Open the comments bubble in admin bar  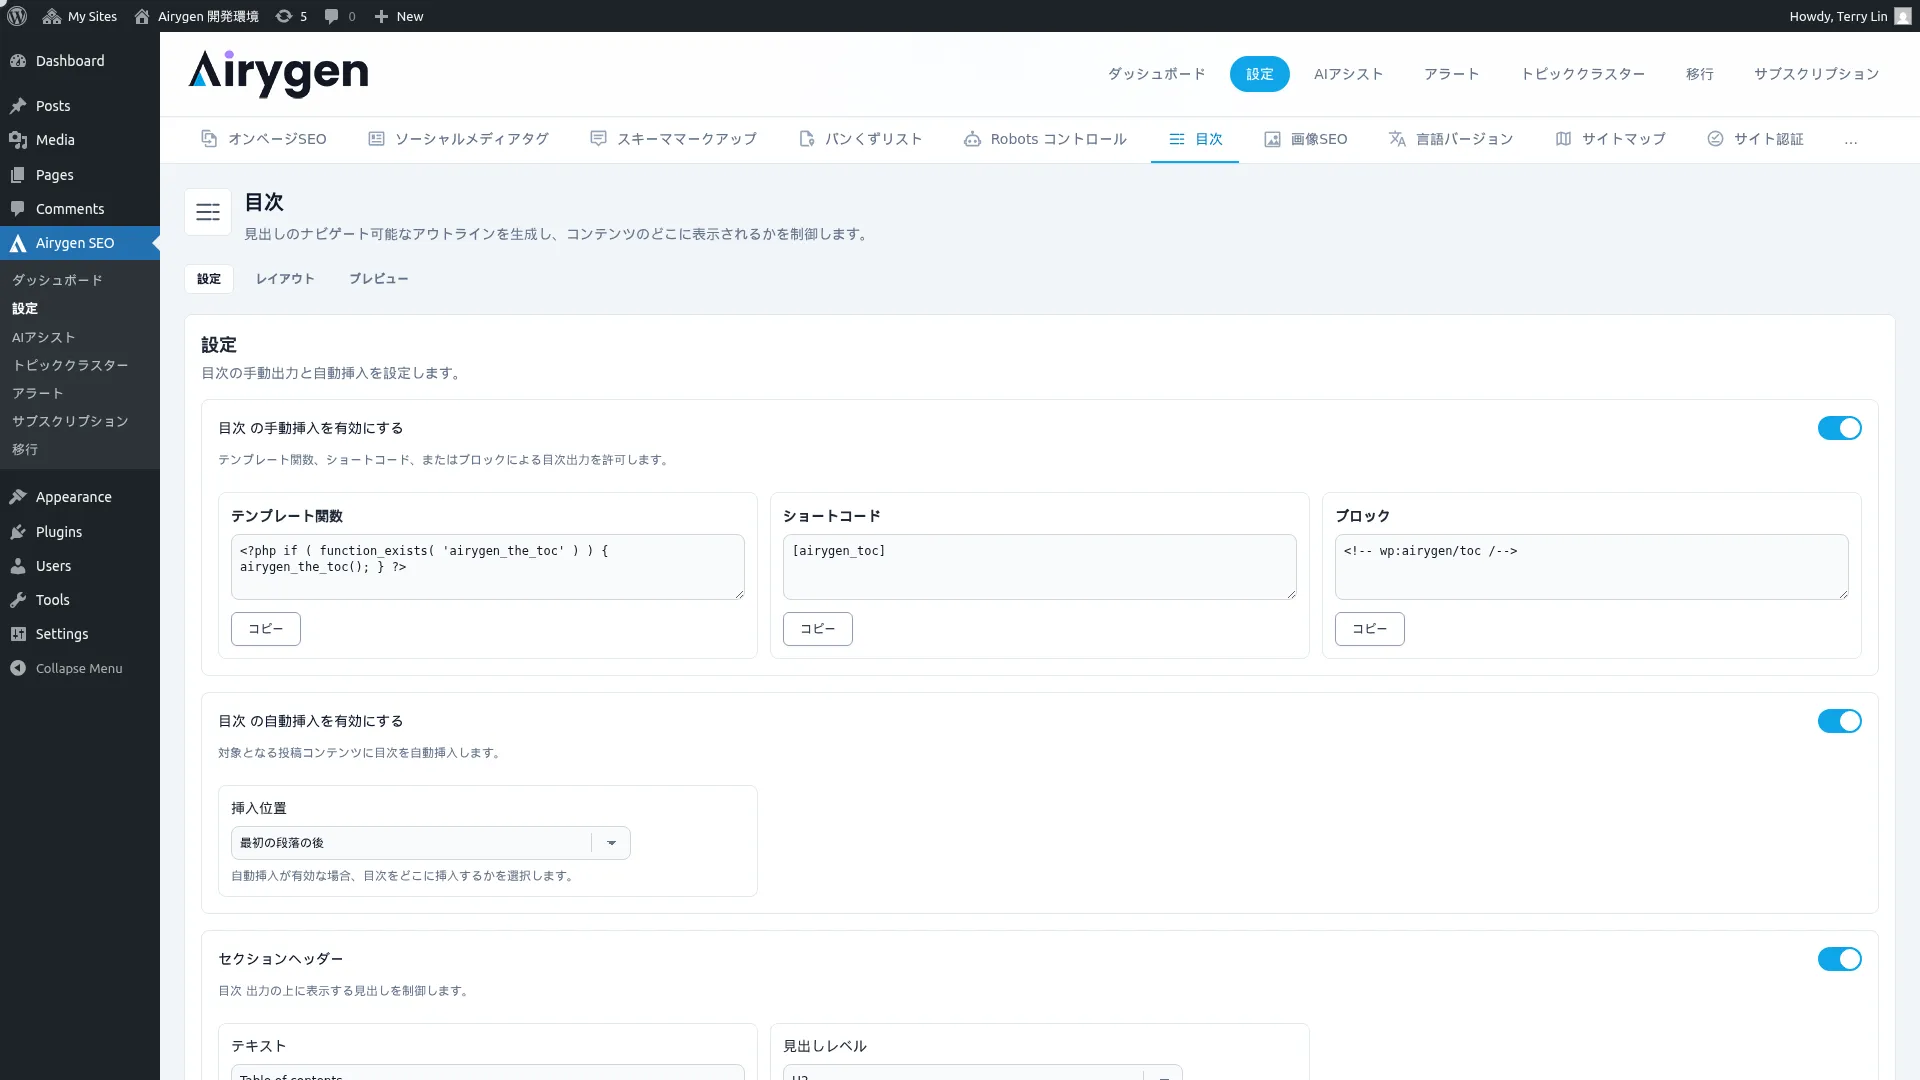click(332, 16)
